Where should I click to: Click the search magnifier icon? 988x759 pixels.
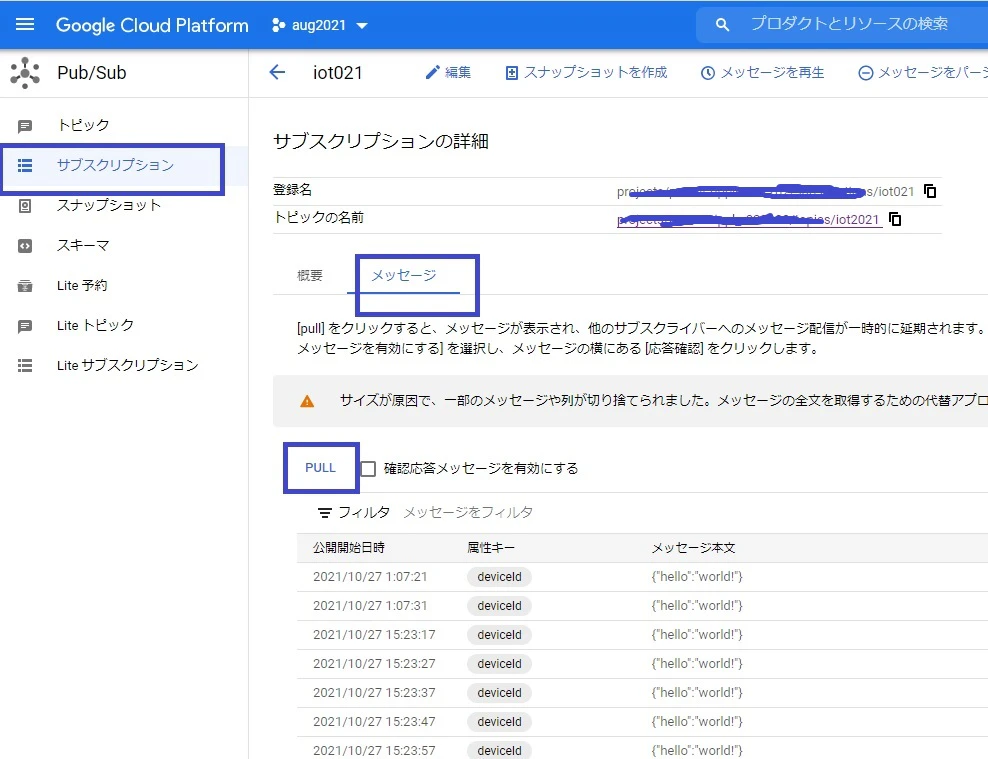click(722, 25)
